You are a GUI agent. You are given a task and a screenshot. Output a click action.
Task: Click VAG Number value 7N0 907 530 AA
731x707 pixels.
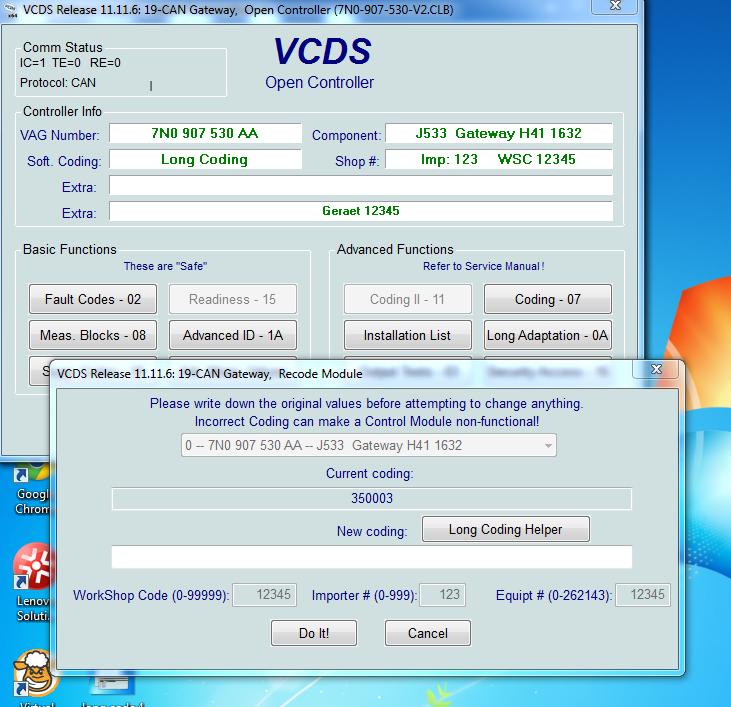click(x=205, y=133)
